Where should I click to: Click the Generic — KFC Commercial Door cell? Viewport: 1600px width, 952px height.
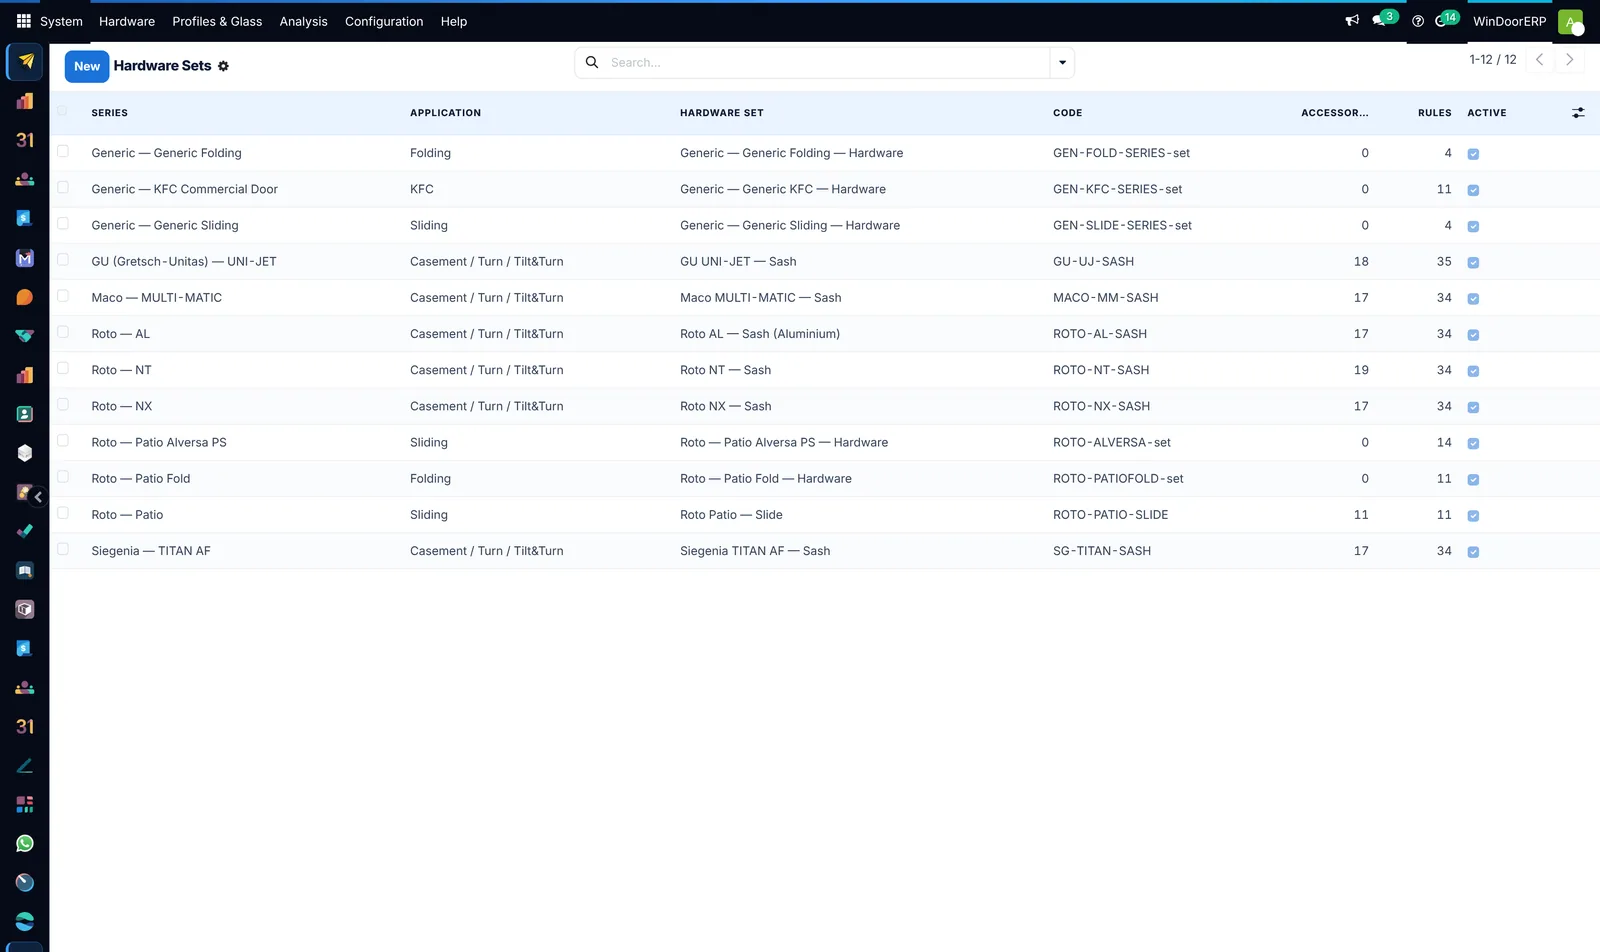coord(185,189)
